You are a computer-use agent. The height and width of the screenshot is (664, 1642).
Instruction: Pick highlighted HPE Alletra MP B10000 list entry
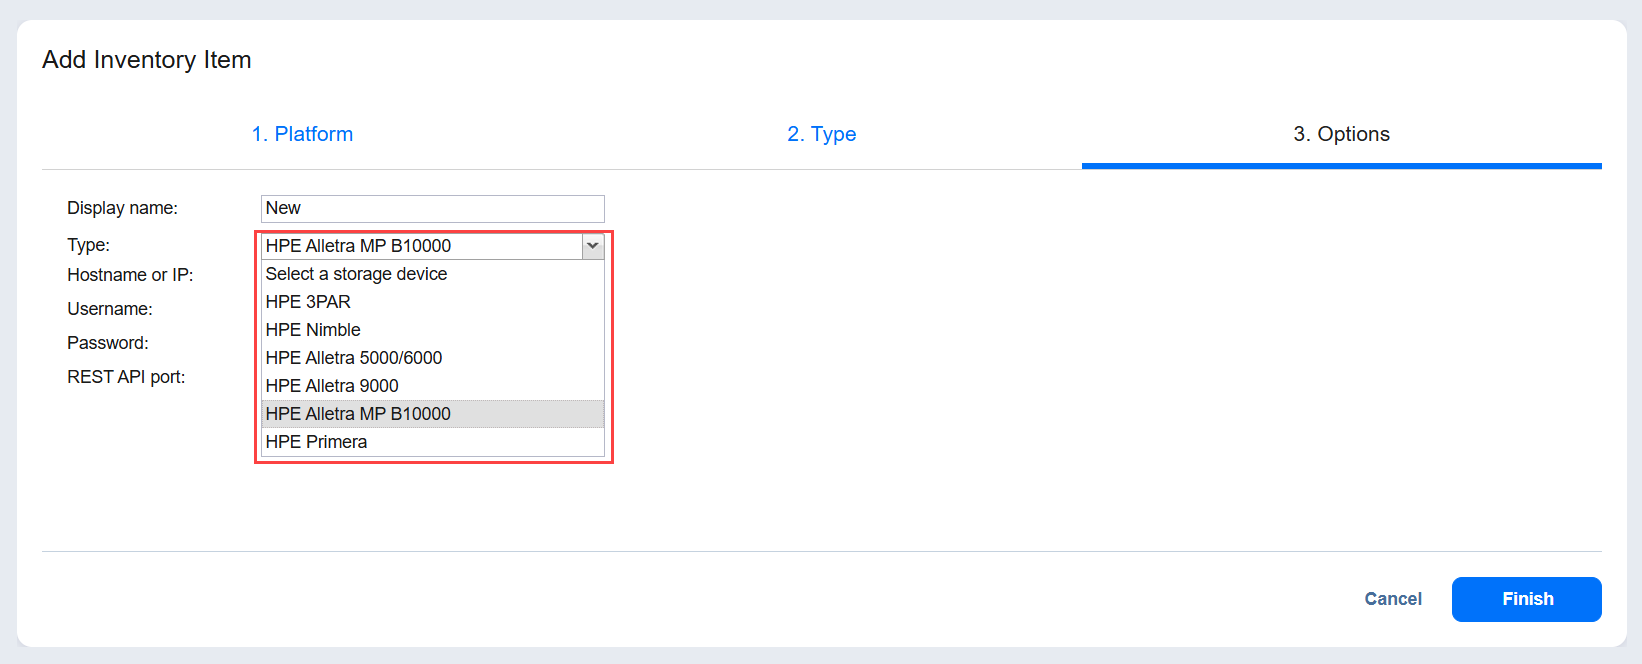point(358,414)
